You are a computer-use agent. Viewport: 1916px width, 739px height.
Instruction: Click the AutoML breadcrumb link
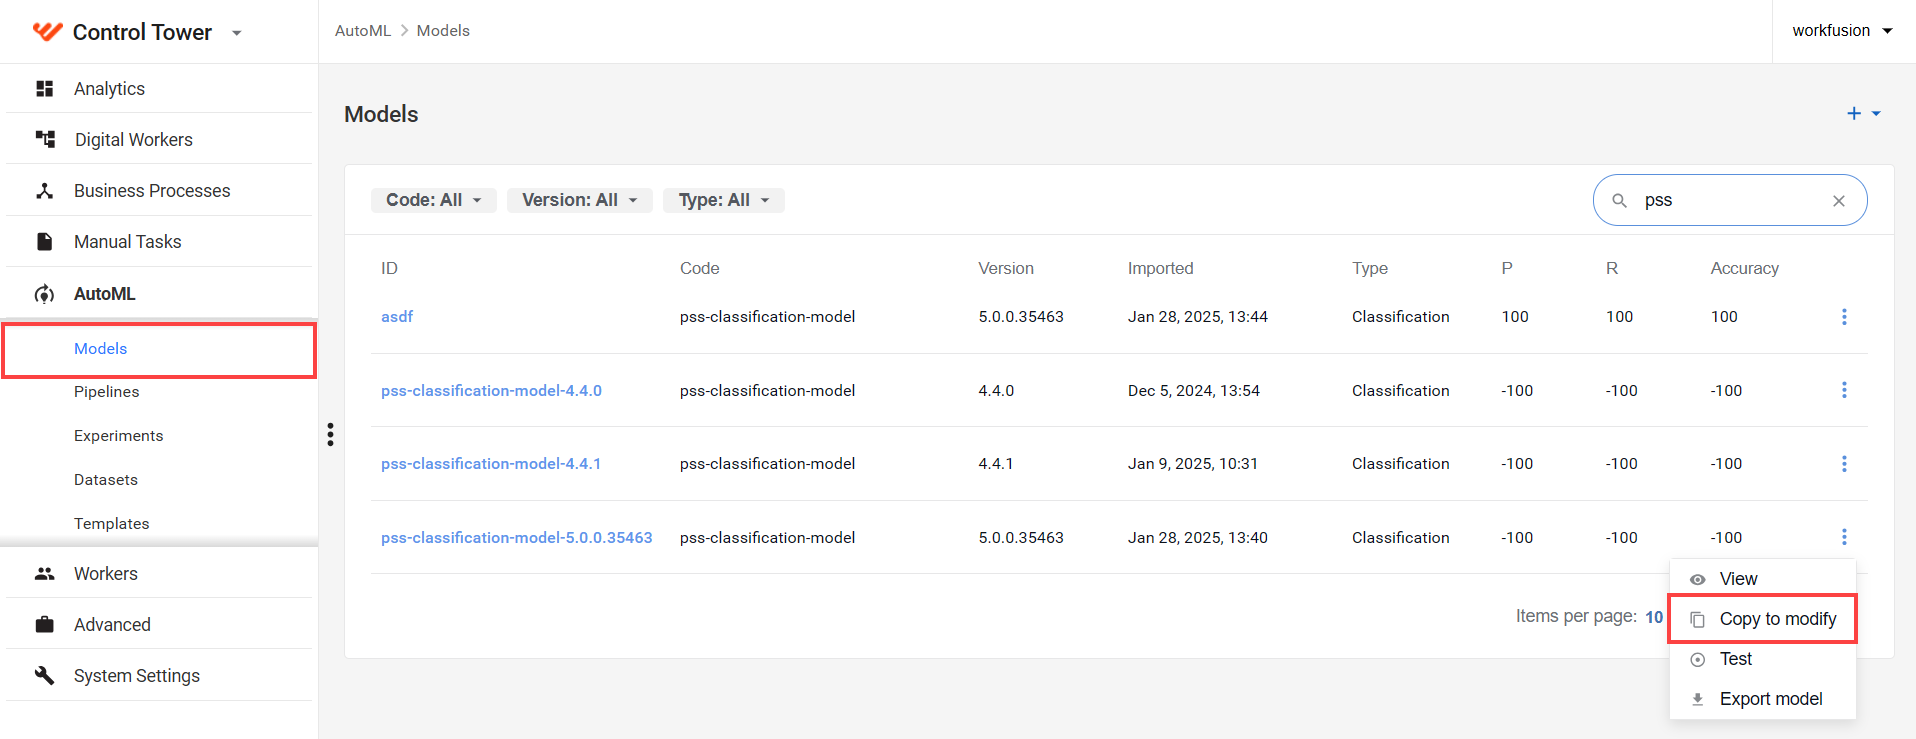(x=363, y=31)
